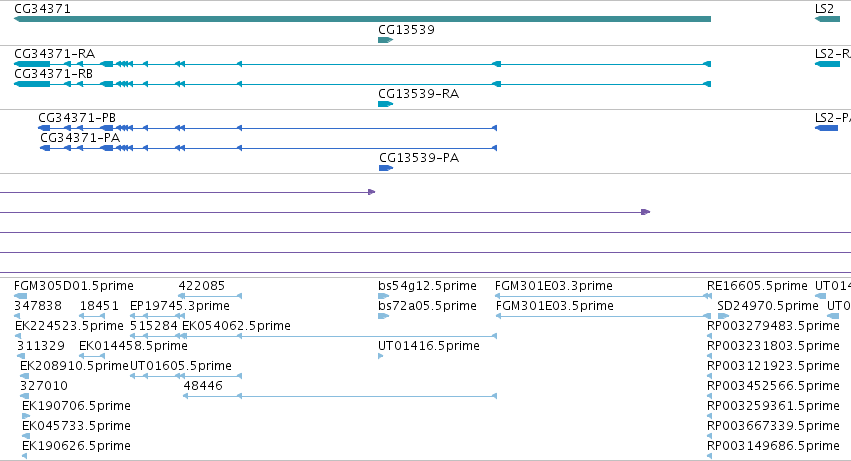
Task: Click the UT01416.5prime small arrow glyph
Action: (x=380, y=356)
